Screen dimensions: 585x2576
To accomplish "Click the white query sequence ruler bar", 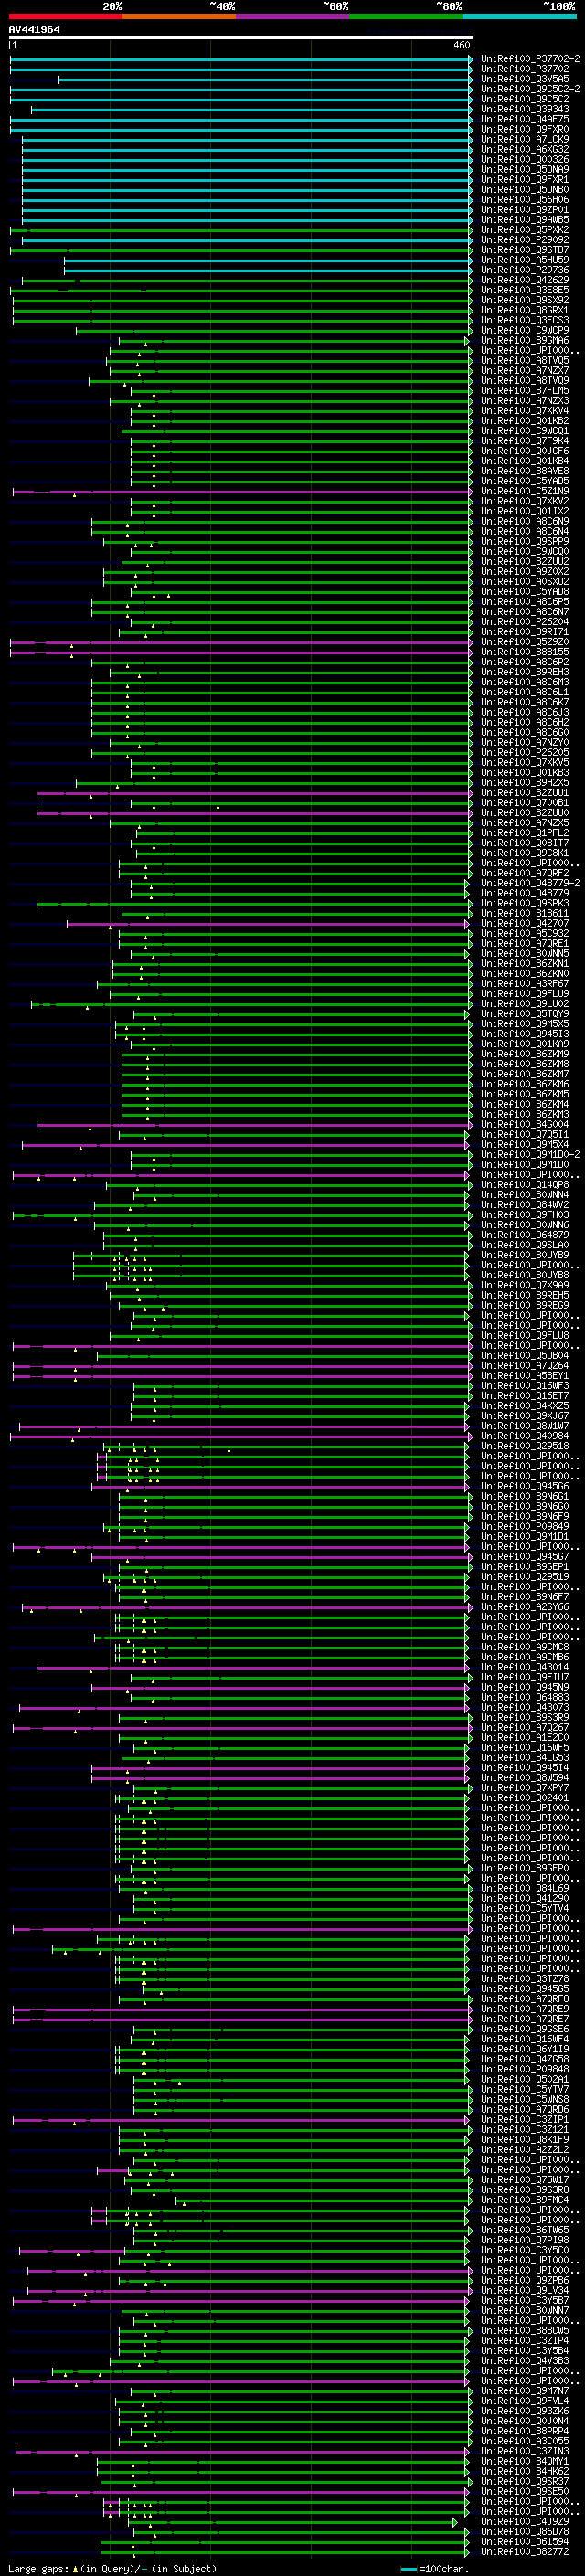I will (x=241, y=38).
